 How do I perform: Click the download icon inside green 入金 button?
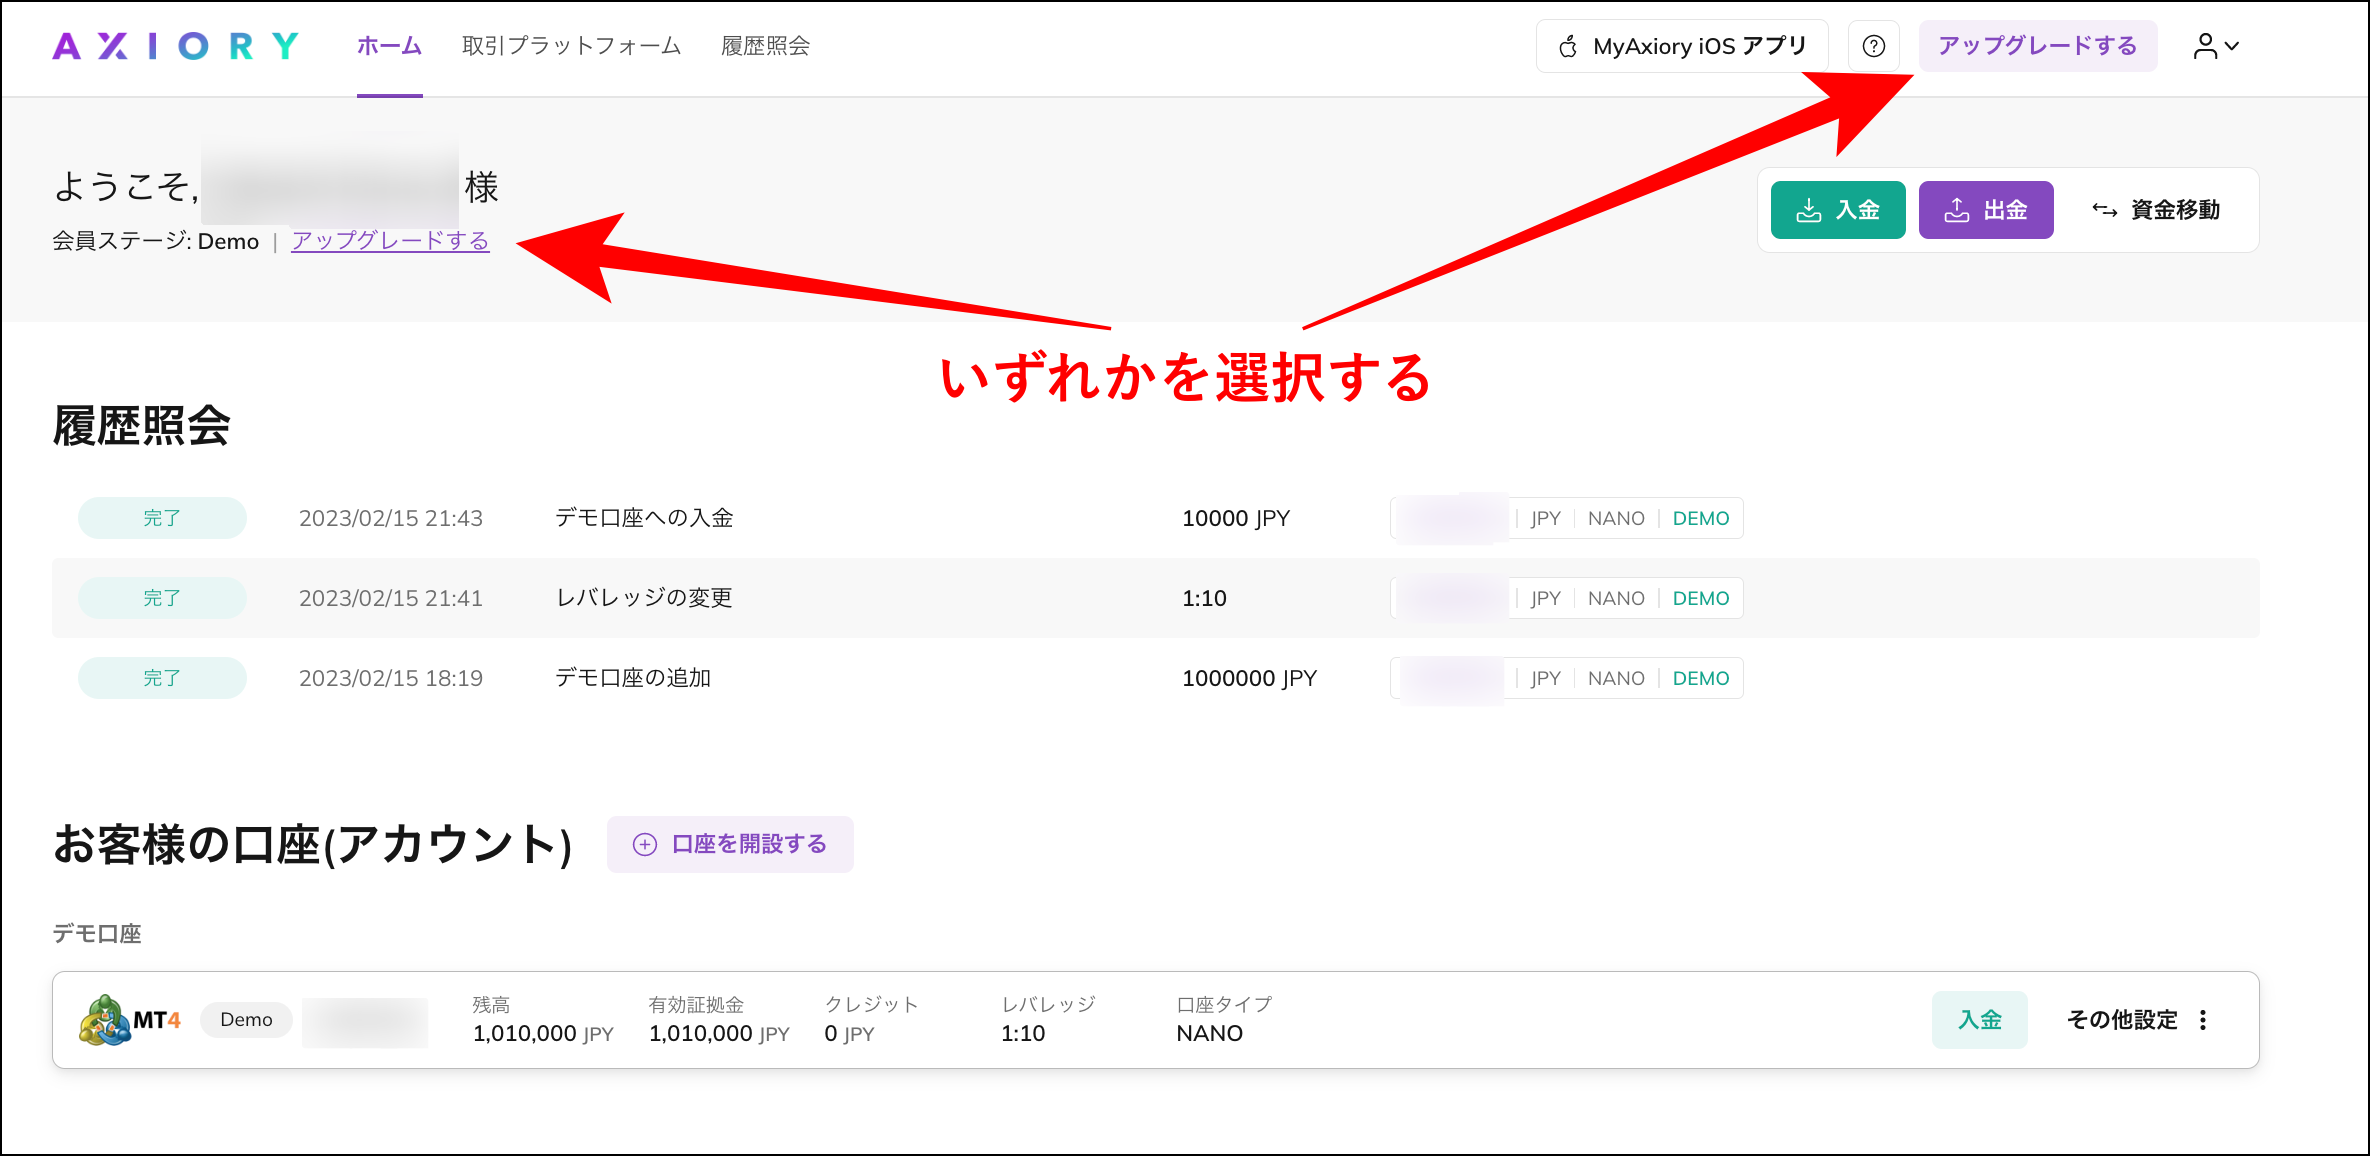(x=1808, y=209)
